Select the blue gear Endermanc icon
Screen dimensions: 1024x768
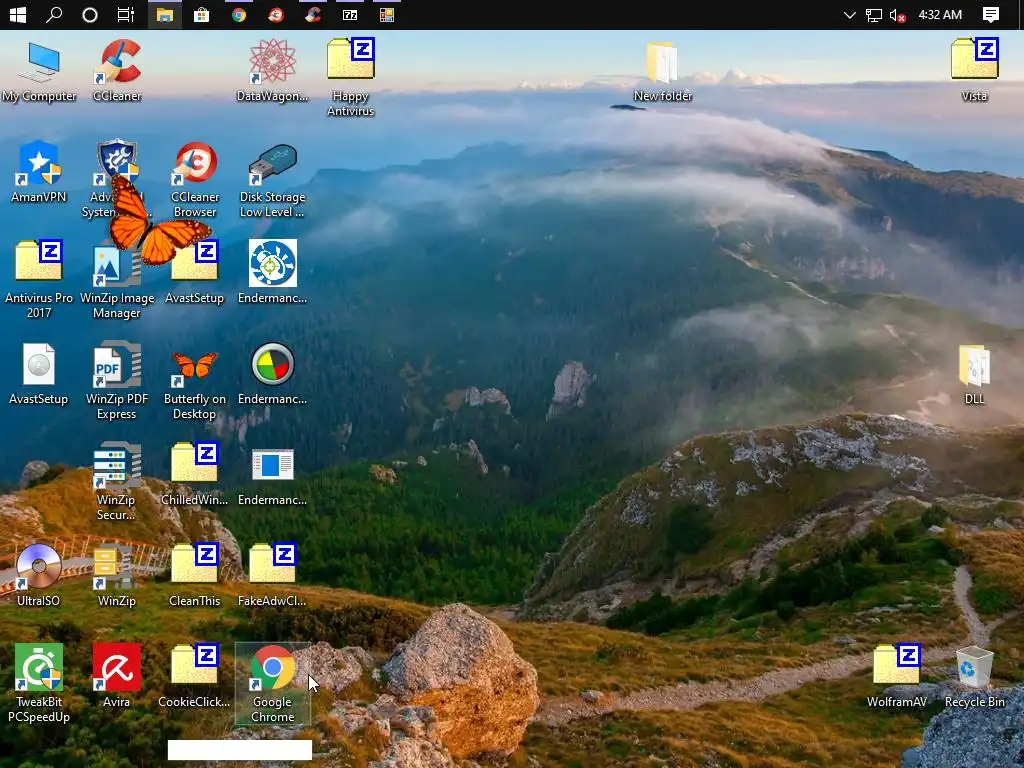tap(272, 273)
